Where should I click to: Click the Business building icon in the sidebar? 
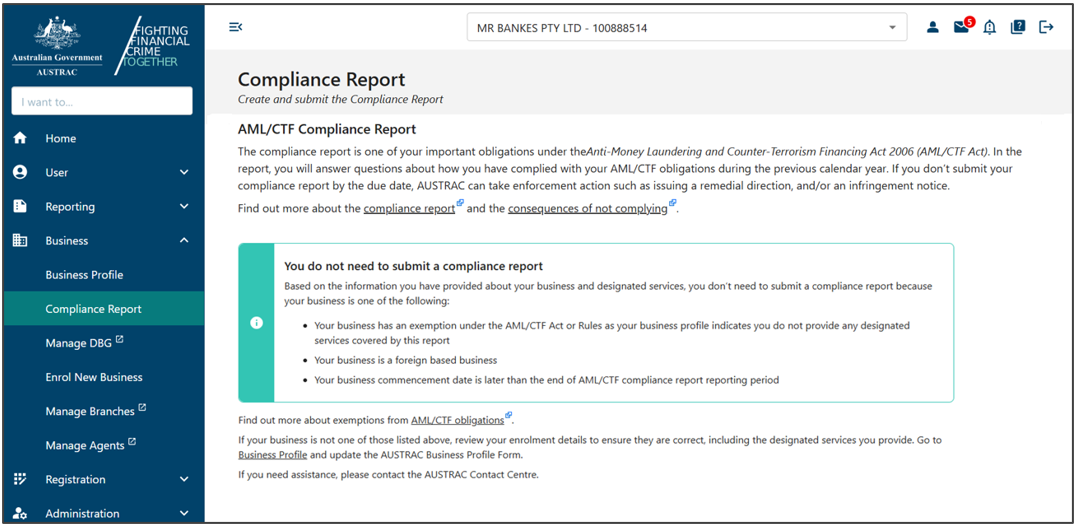[20, 241]
